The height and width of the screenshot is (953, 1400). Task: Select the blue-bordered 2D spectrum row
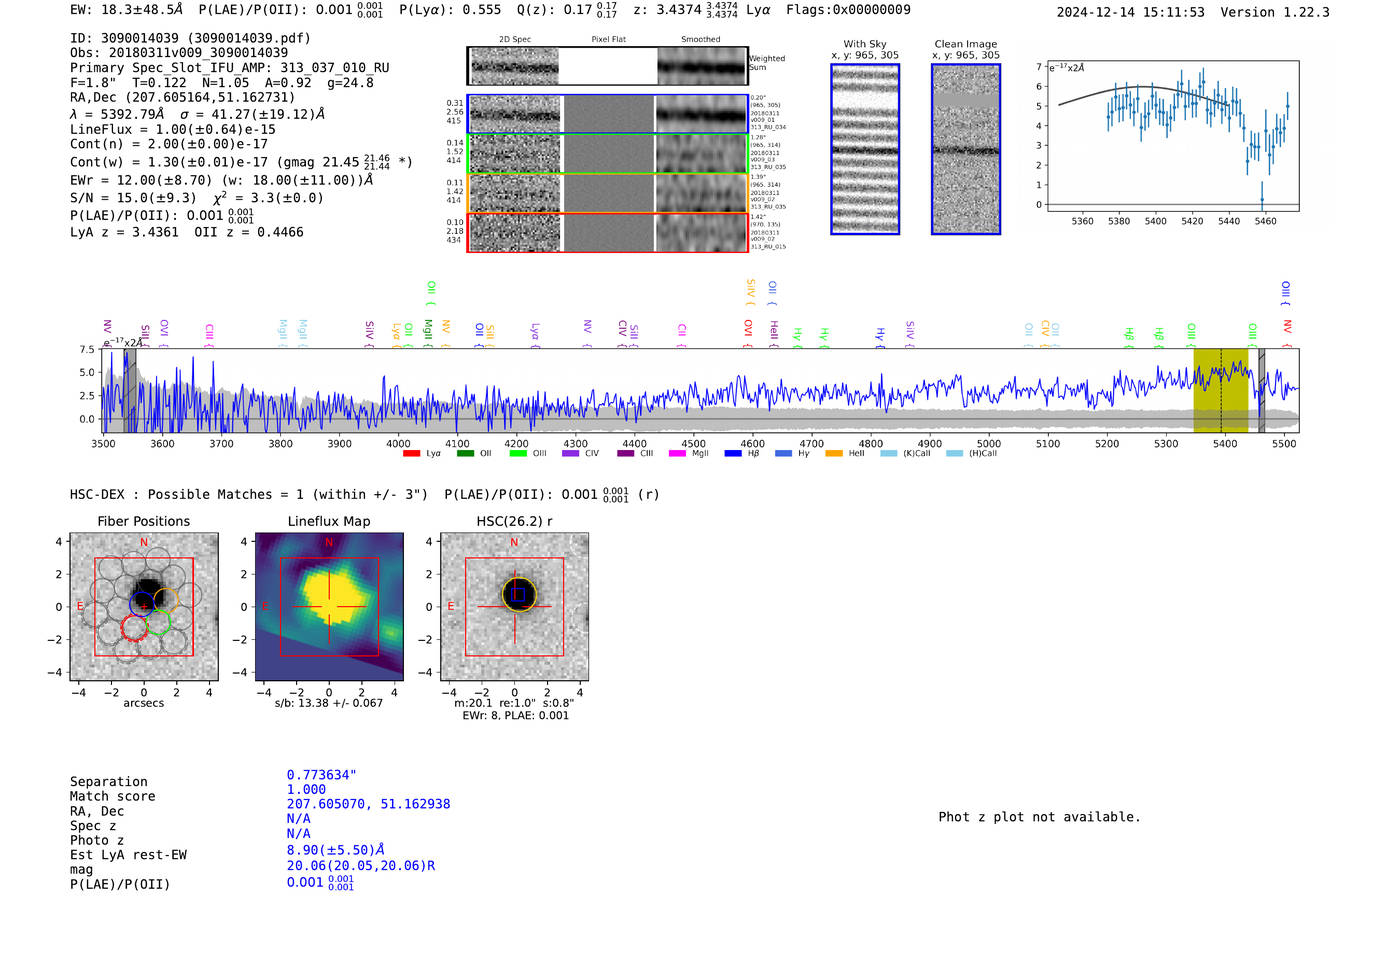pyautogui.click(x=515, y=114)
